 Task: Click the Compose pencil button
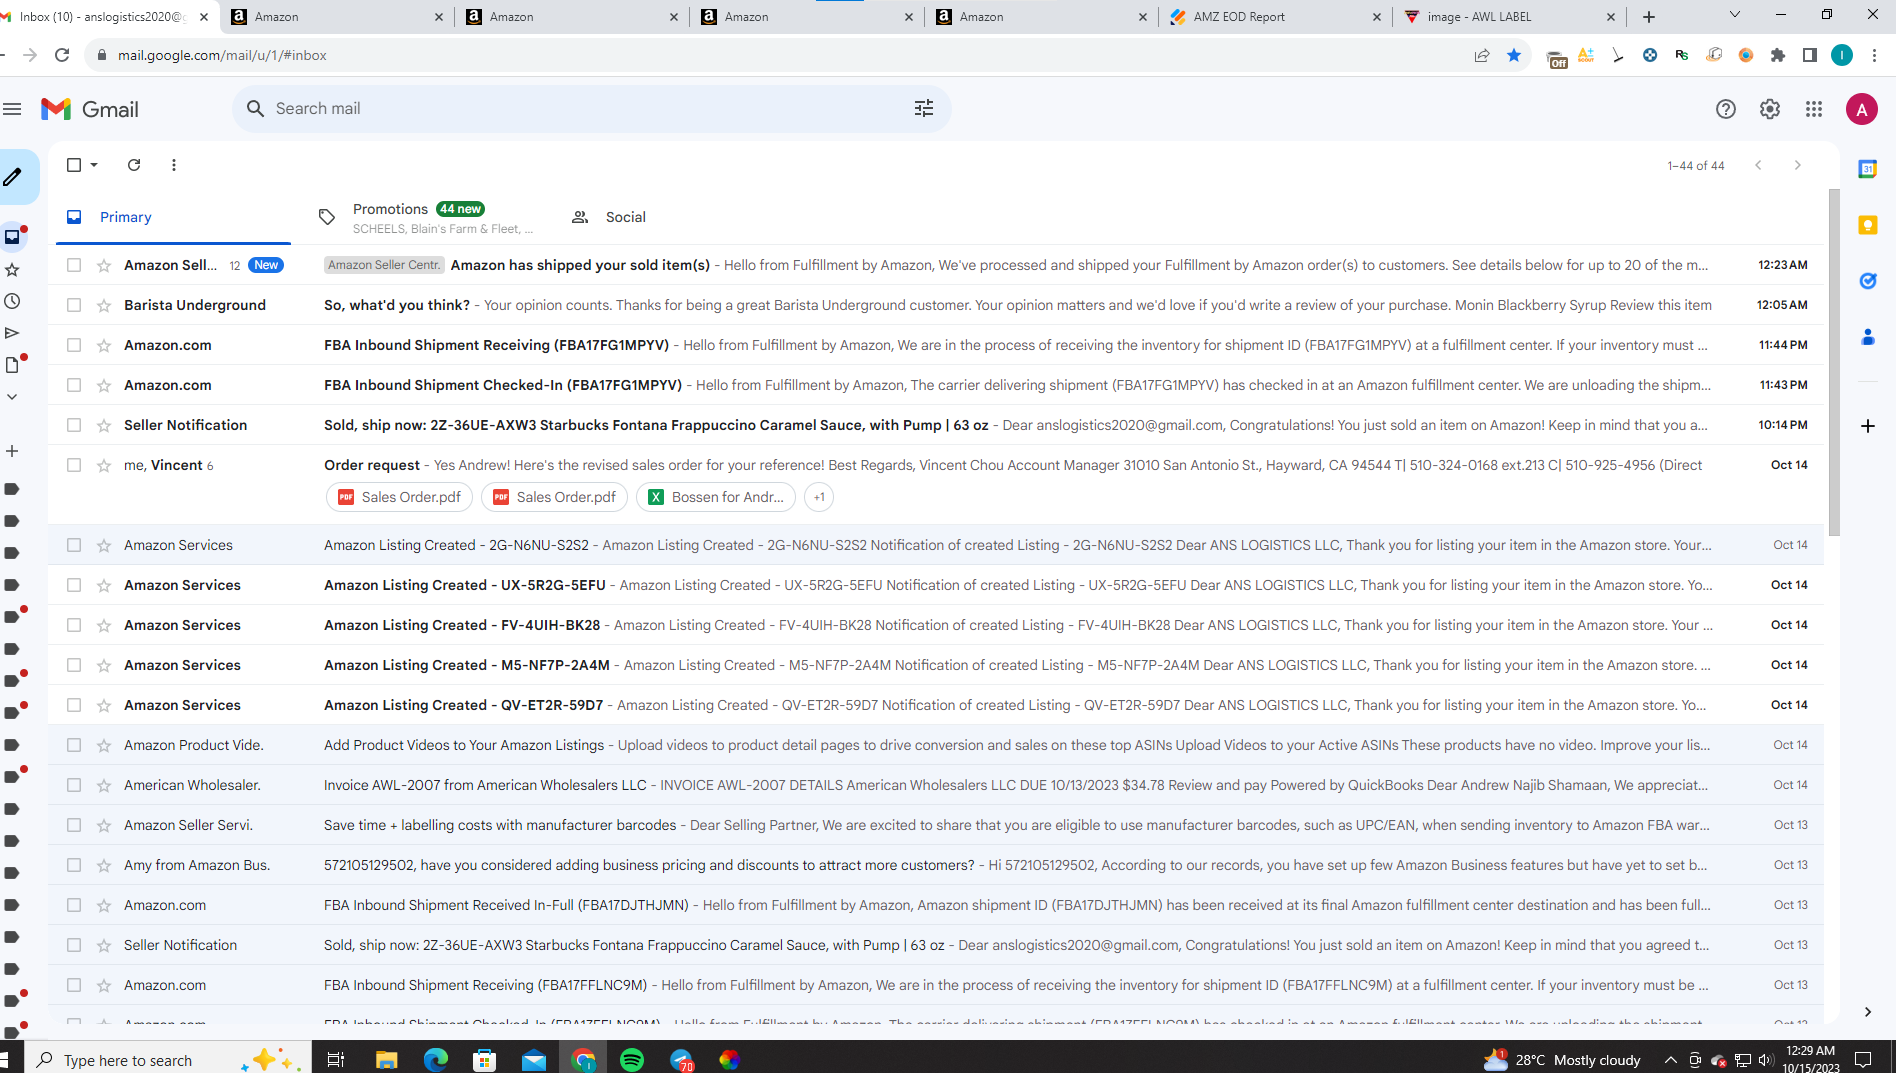pyautogui.click(x=13, y=177)
